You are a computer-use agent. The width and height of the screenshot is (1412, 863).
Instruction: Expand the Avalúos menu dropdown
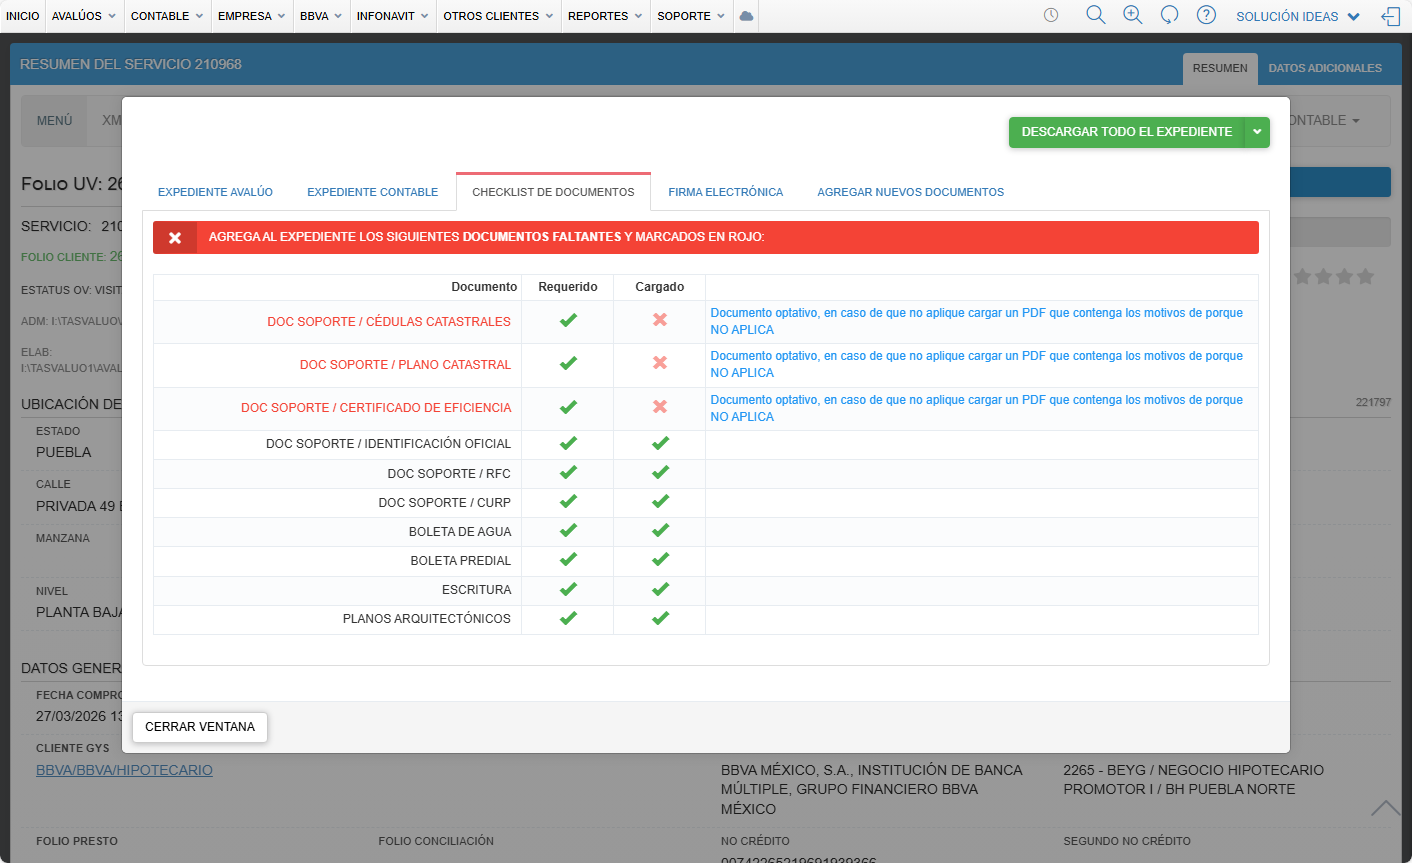[x=84, y=16]
